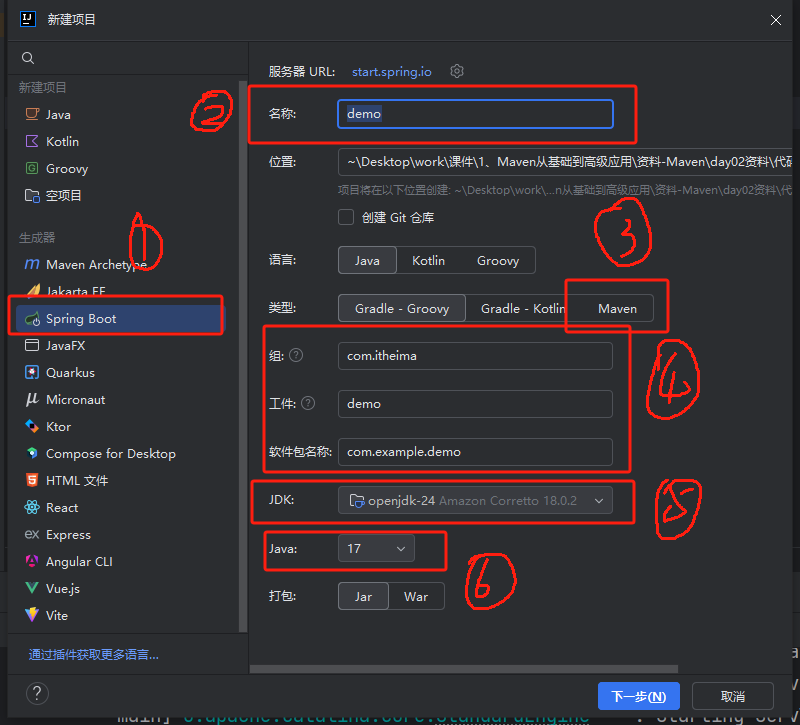This screenshot has width=800, height=725.
Task: Enable 创建 Git 仓库 checkbox
Action: 346,217
